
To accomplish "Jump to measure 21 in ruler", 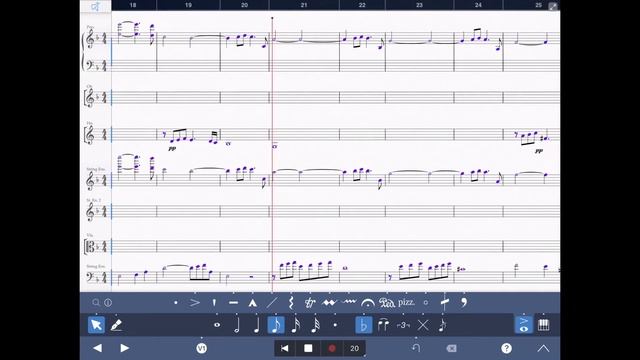I will [304, 5].
